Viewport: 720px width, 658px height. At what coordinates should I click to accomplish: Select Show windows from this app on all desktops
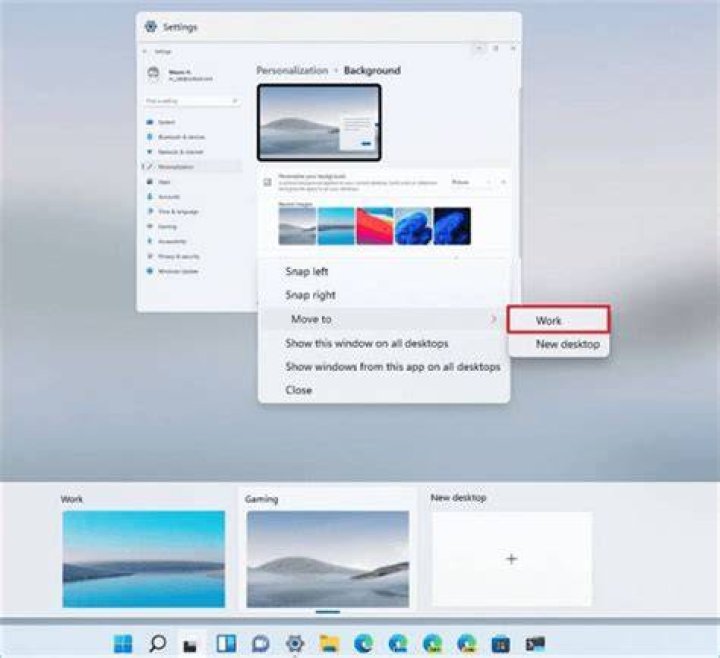pos(393,366)
